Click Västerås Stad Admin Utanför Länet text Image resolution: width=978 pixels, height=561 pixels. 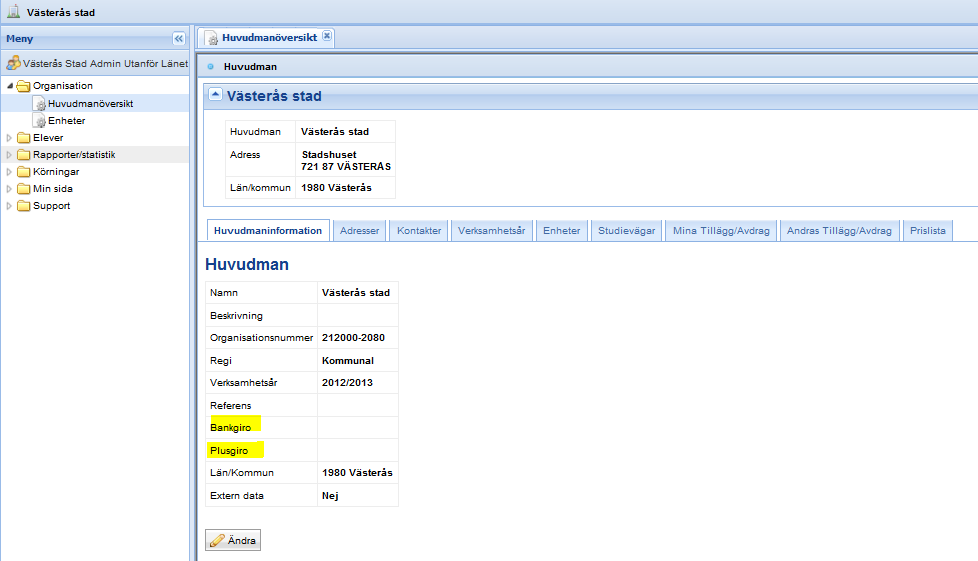[105, 63]
